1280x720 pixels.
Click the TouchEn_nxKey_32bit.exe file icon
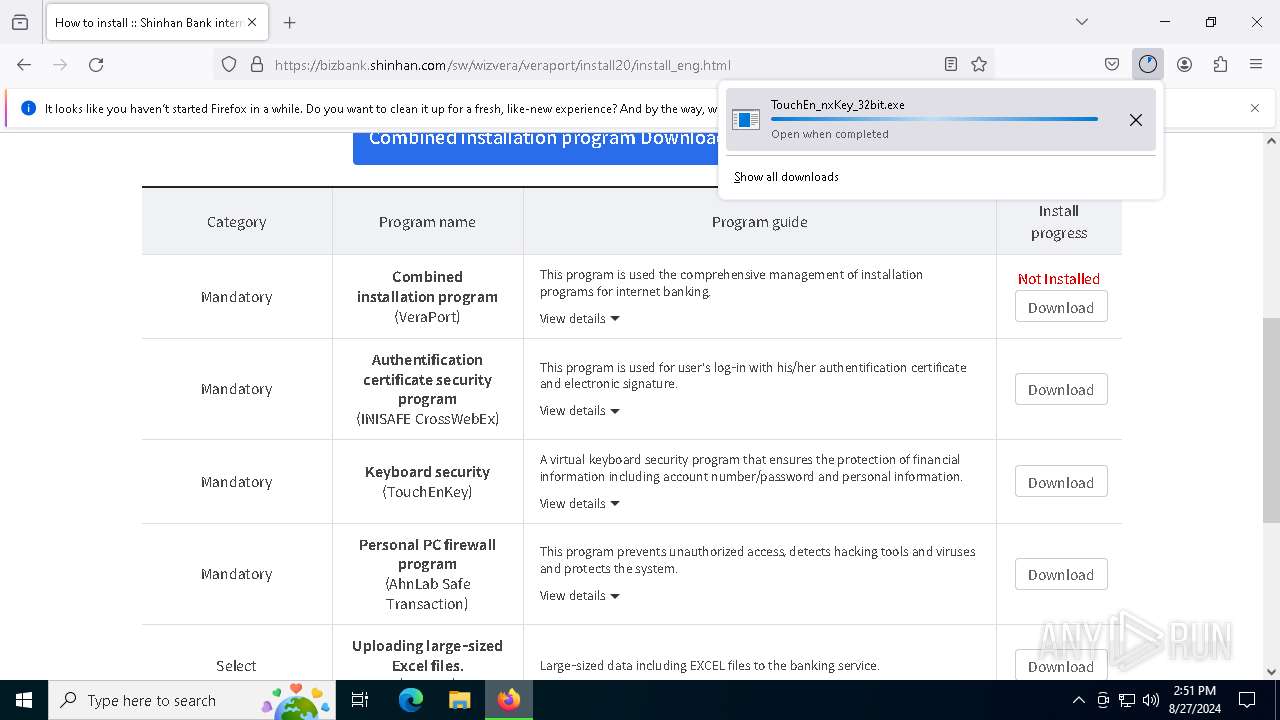click(x=746, y=120)
